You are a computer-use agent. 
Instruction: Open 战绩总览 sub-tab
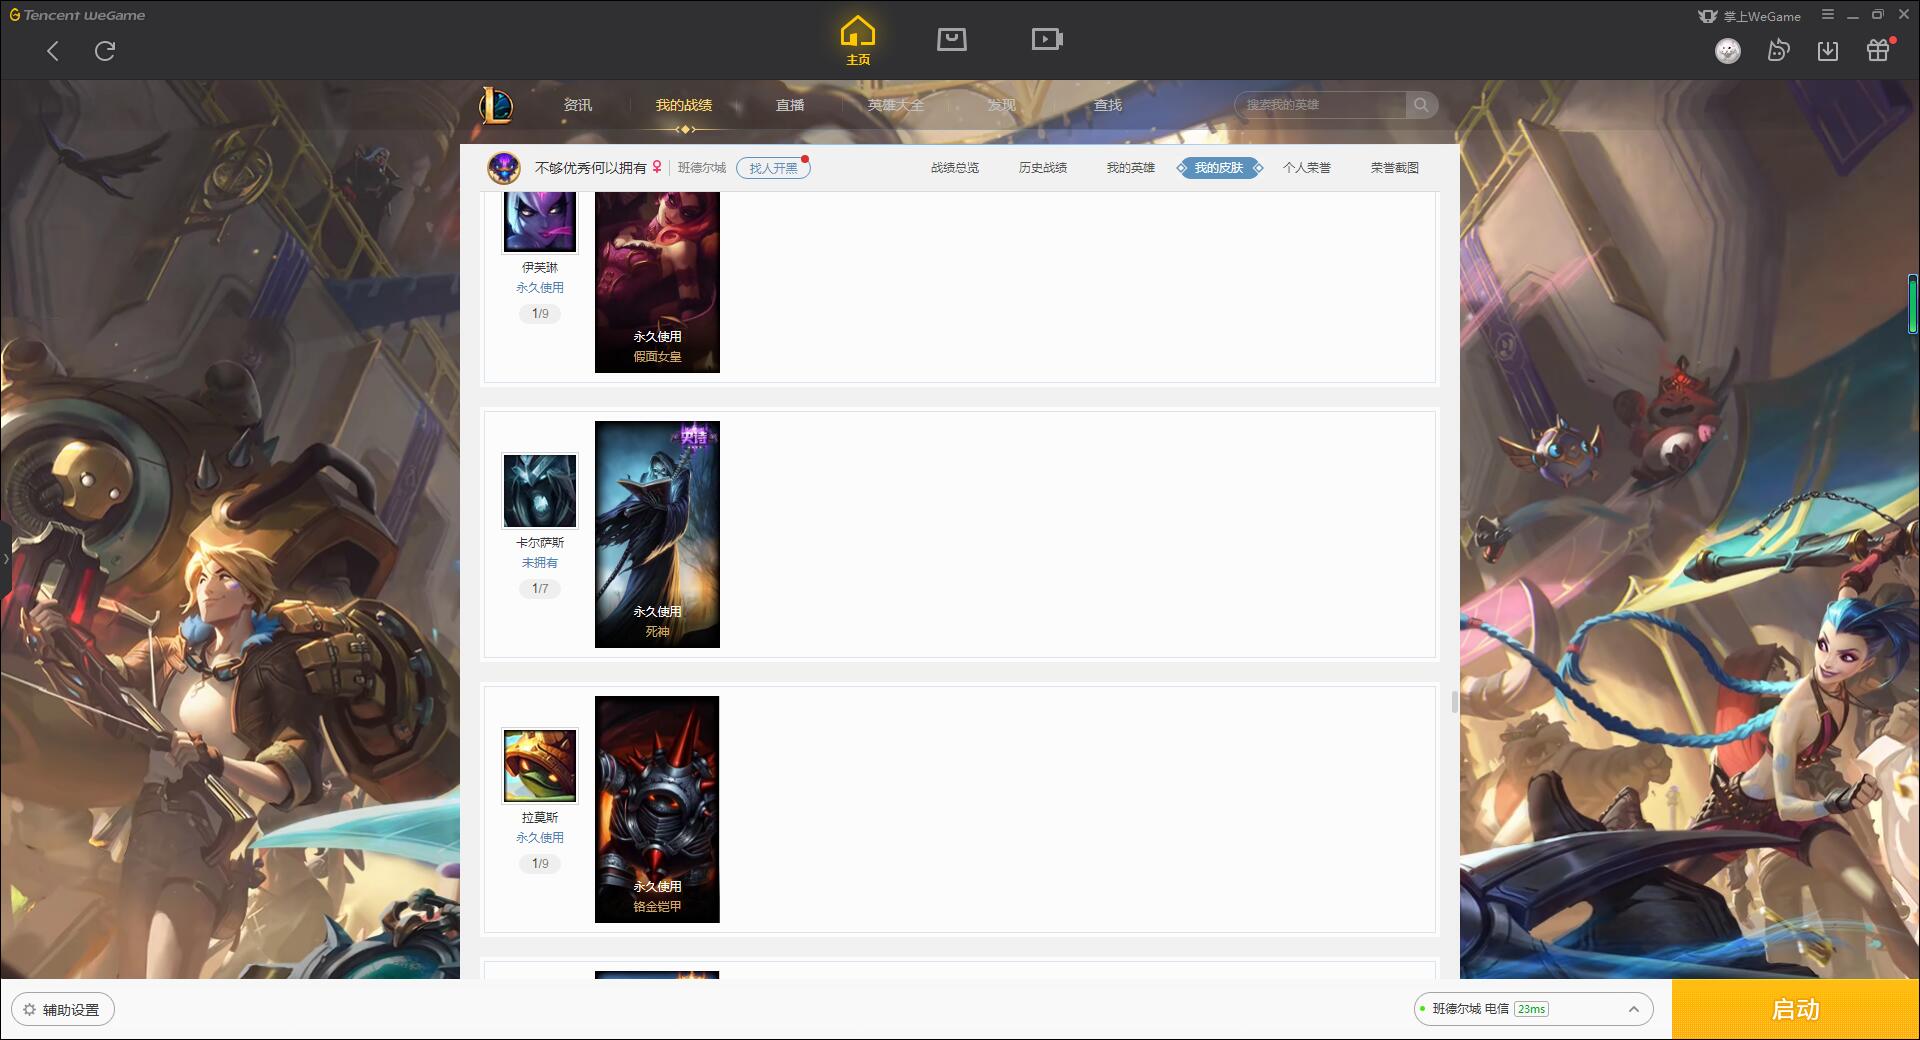coord(955,168)
